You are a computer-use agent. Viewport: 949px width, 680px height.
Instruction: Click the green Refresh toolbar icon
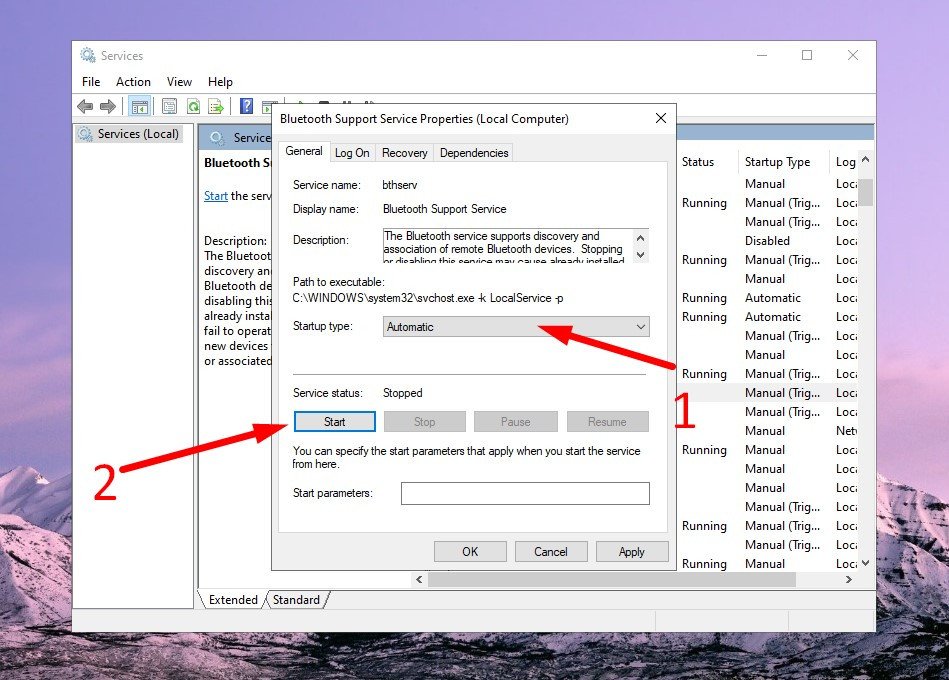[192, 106]
